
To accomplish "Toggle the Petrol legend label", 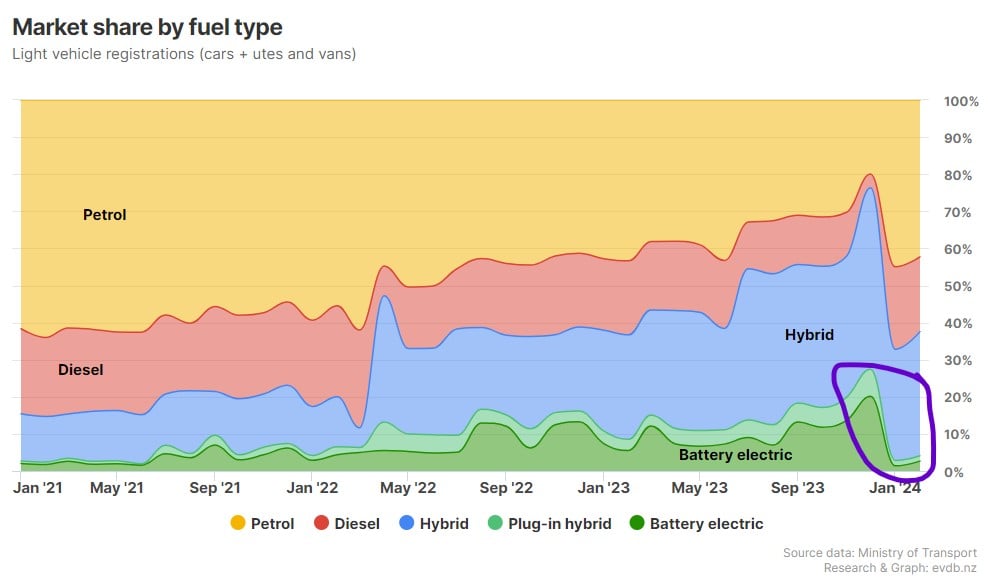I will coord(272,523).
